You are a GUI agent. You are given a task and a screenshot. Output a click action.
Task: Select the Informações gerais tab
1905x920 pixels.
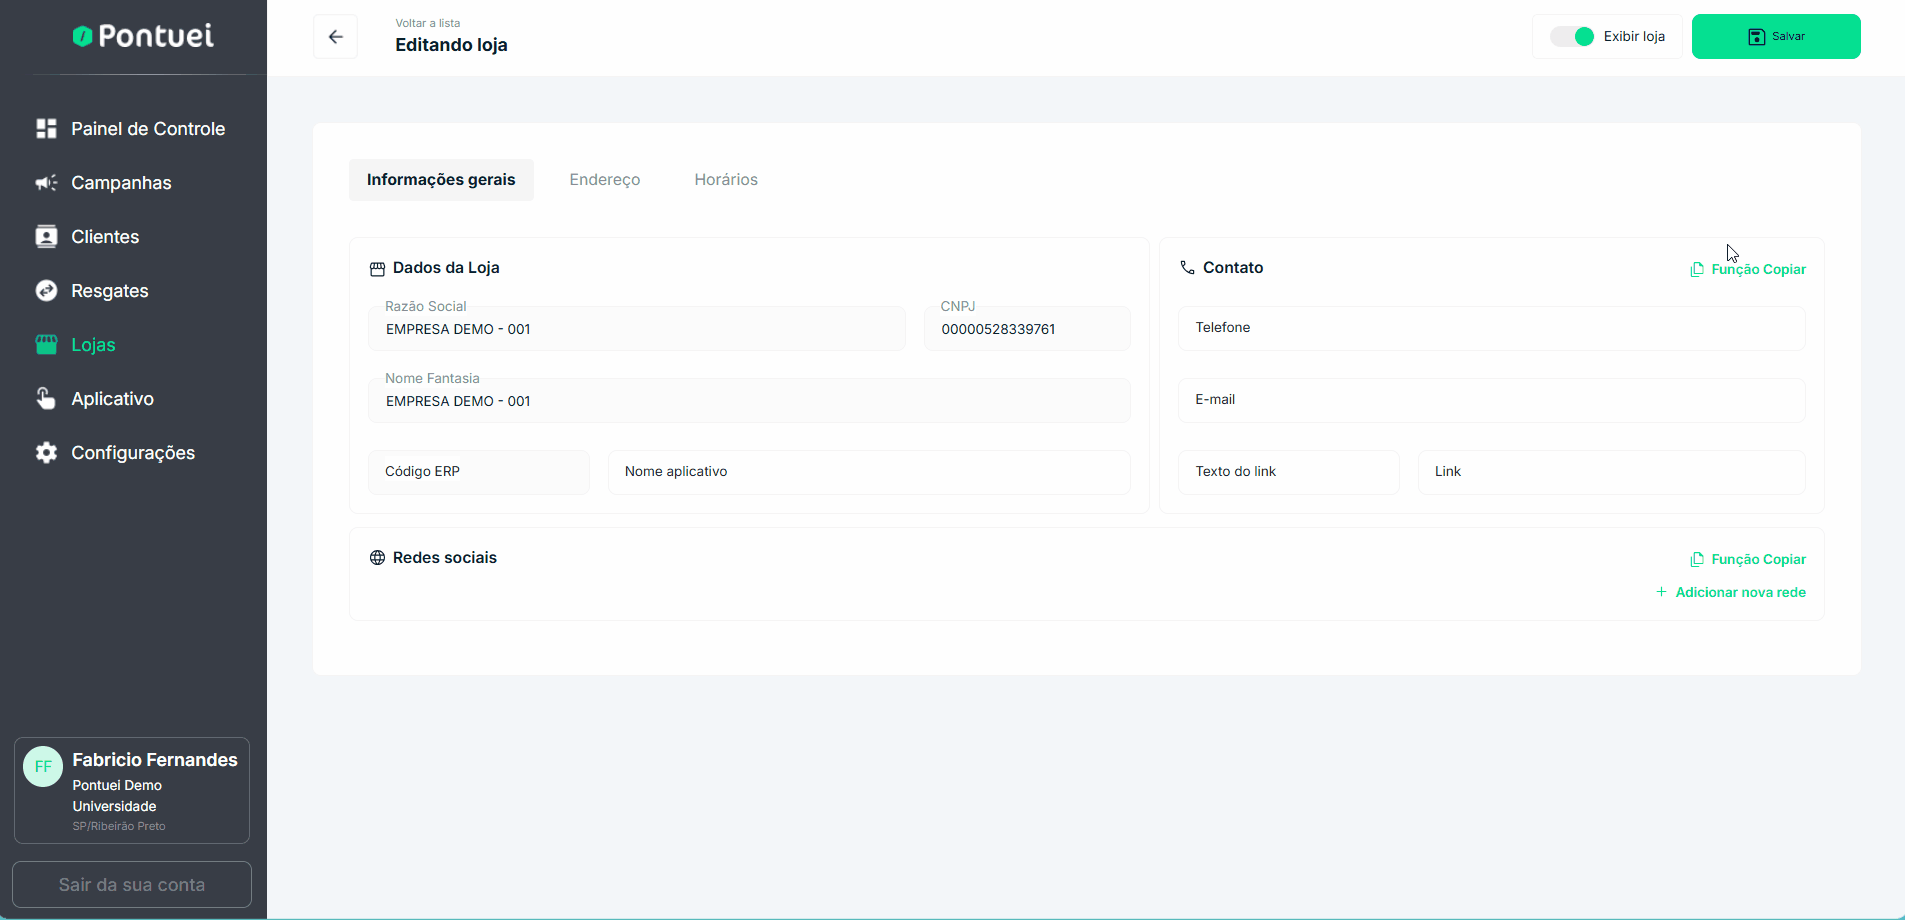click(x=441, y=180)
